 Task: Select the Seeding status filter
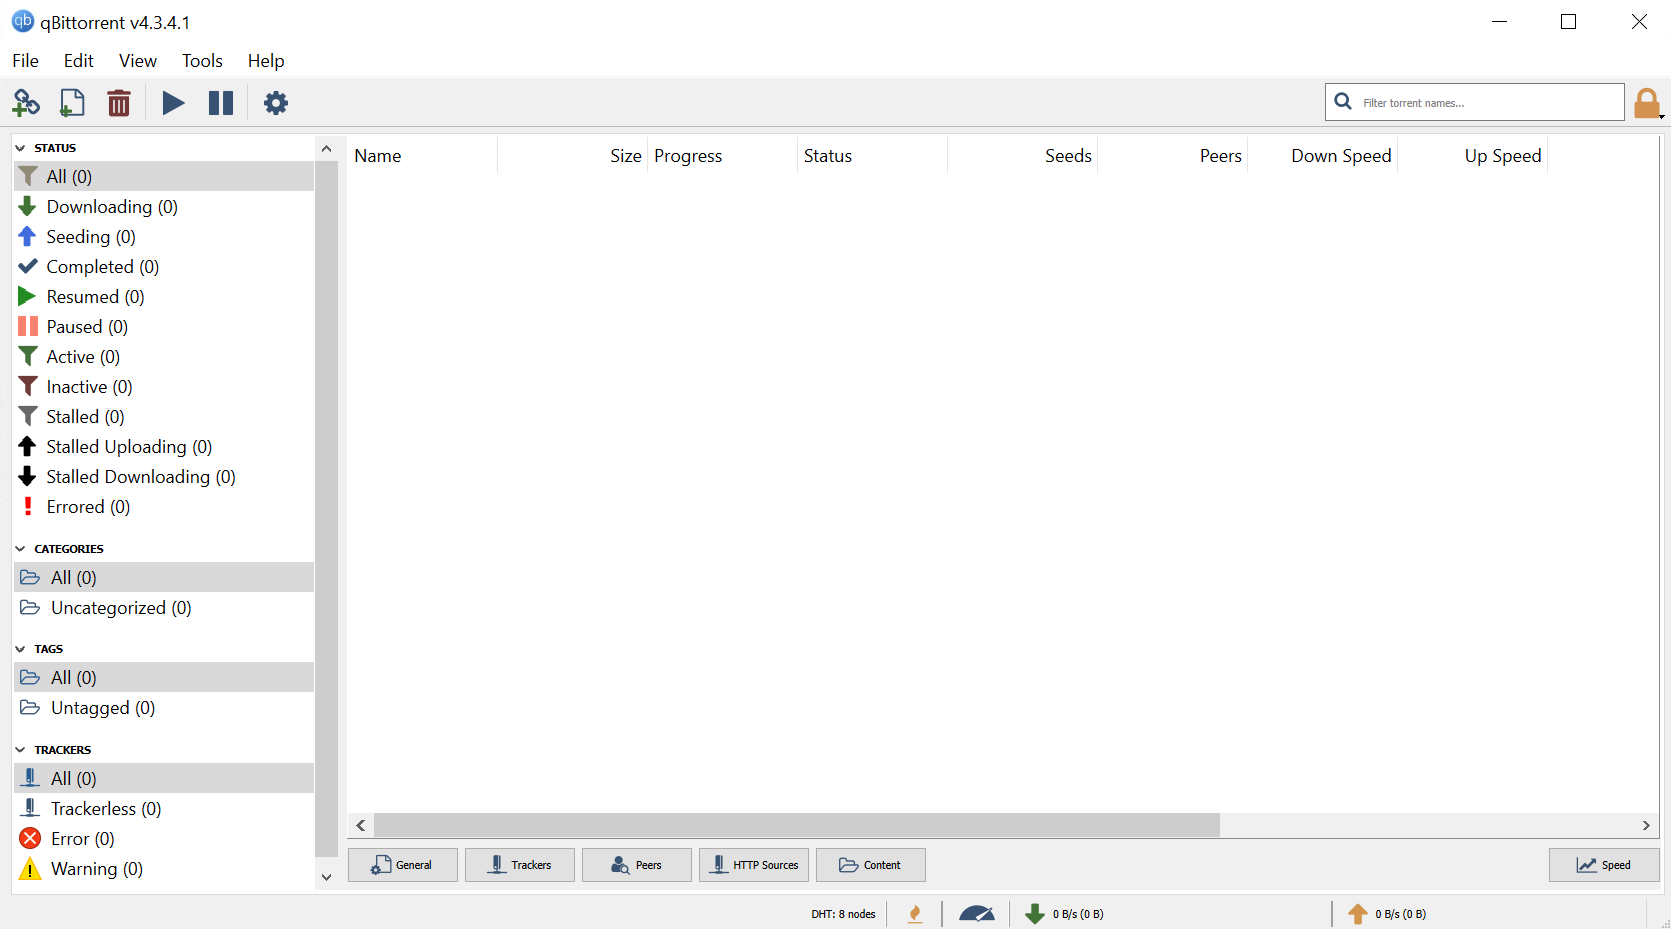[x=164, y=237]
